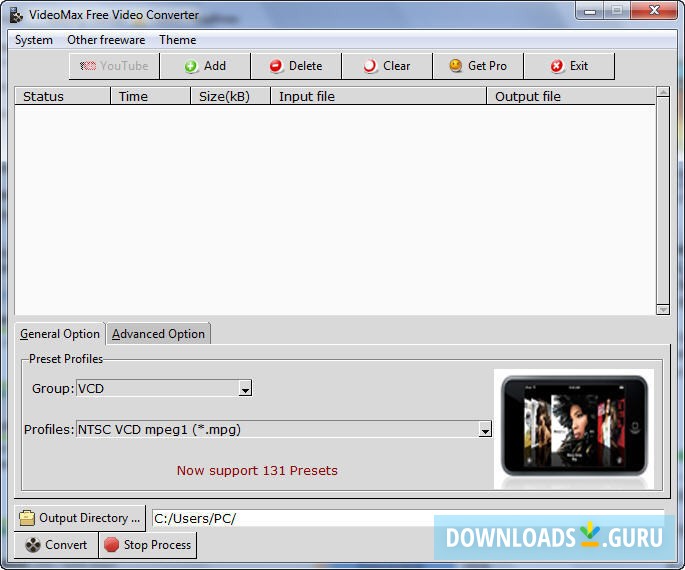This screenshot has height=570, width=685.
Task: Click the output path field C:/Users/PC/
Action: coord(408,518)
